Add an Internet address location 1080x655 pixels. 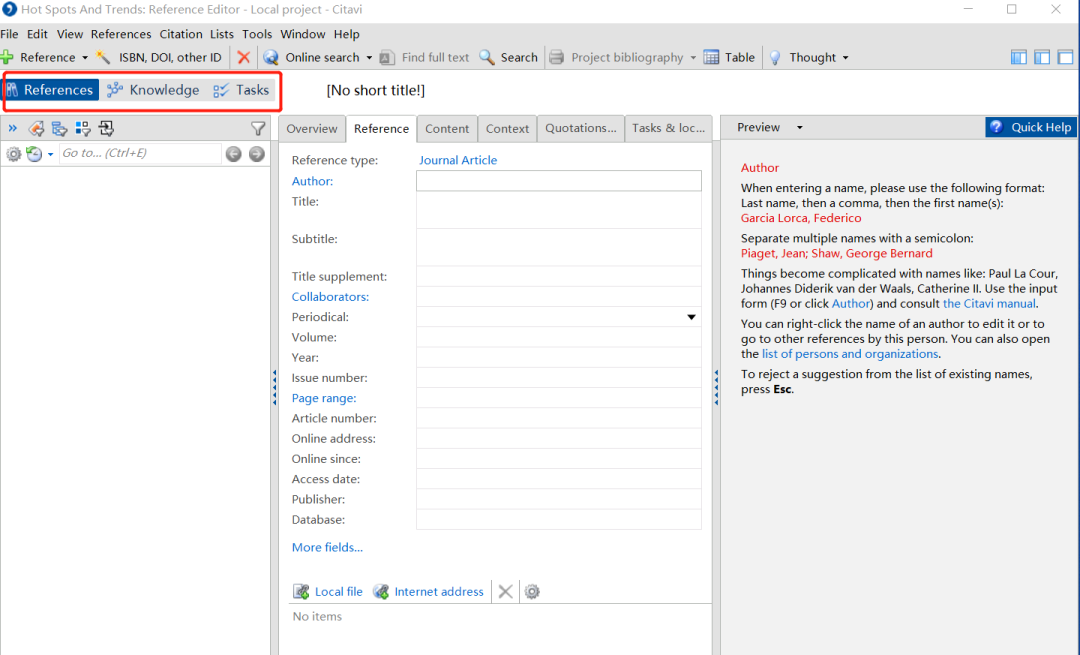coord(428,592)
